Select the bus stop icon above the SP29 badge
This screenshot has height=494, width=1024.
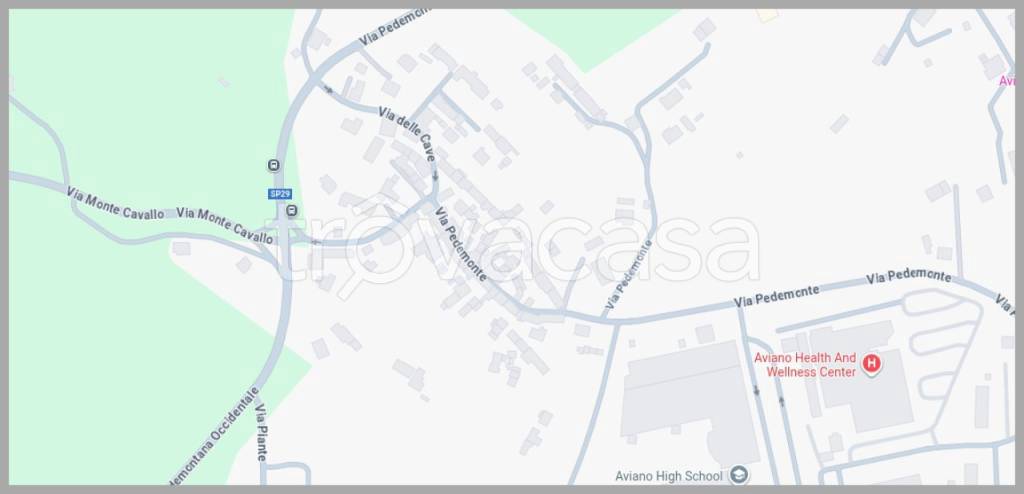pyautogui.click(x=274, y=165)
